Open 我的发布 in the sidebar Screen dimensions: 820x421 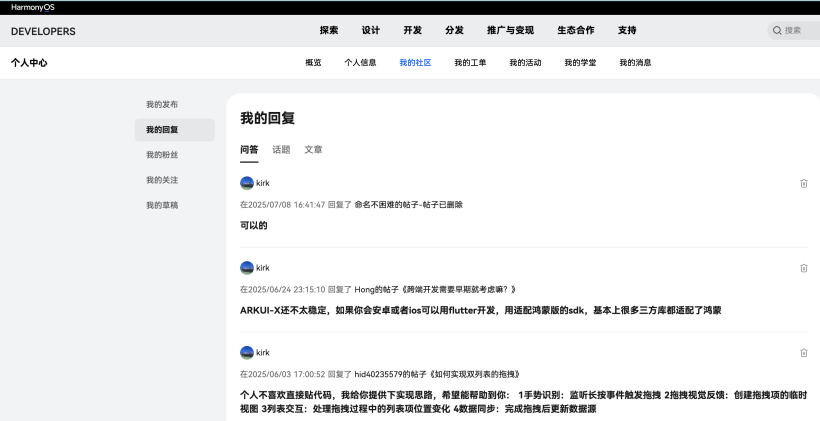[x=162, y=104]
